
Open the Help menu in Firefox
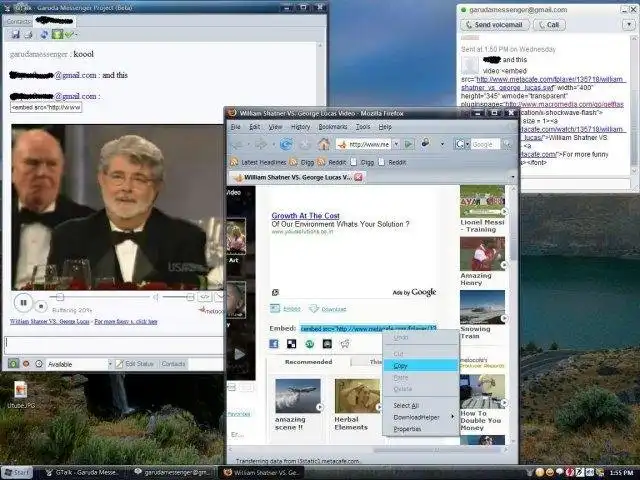point(385,127)
